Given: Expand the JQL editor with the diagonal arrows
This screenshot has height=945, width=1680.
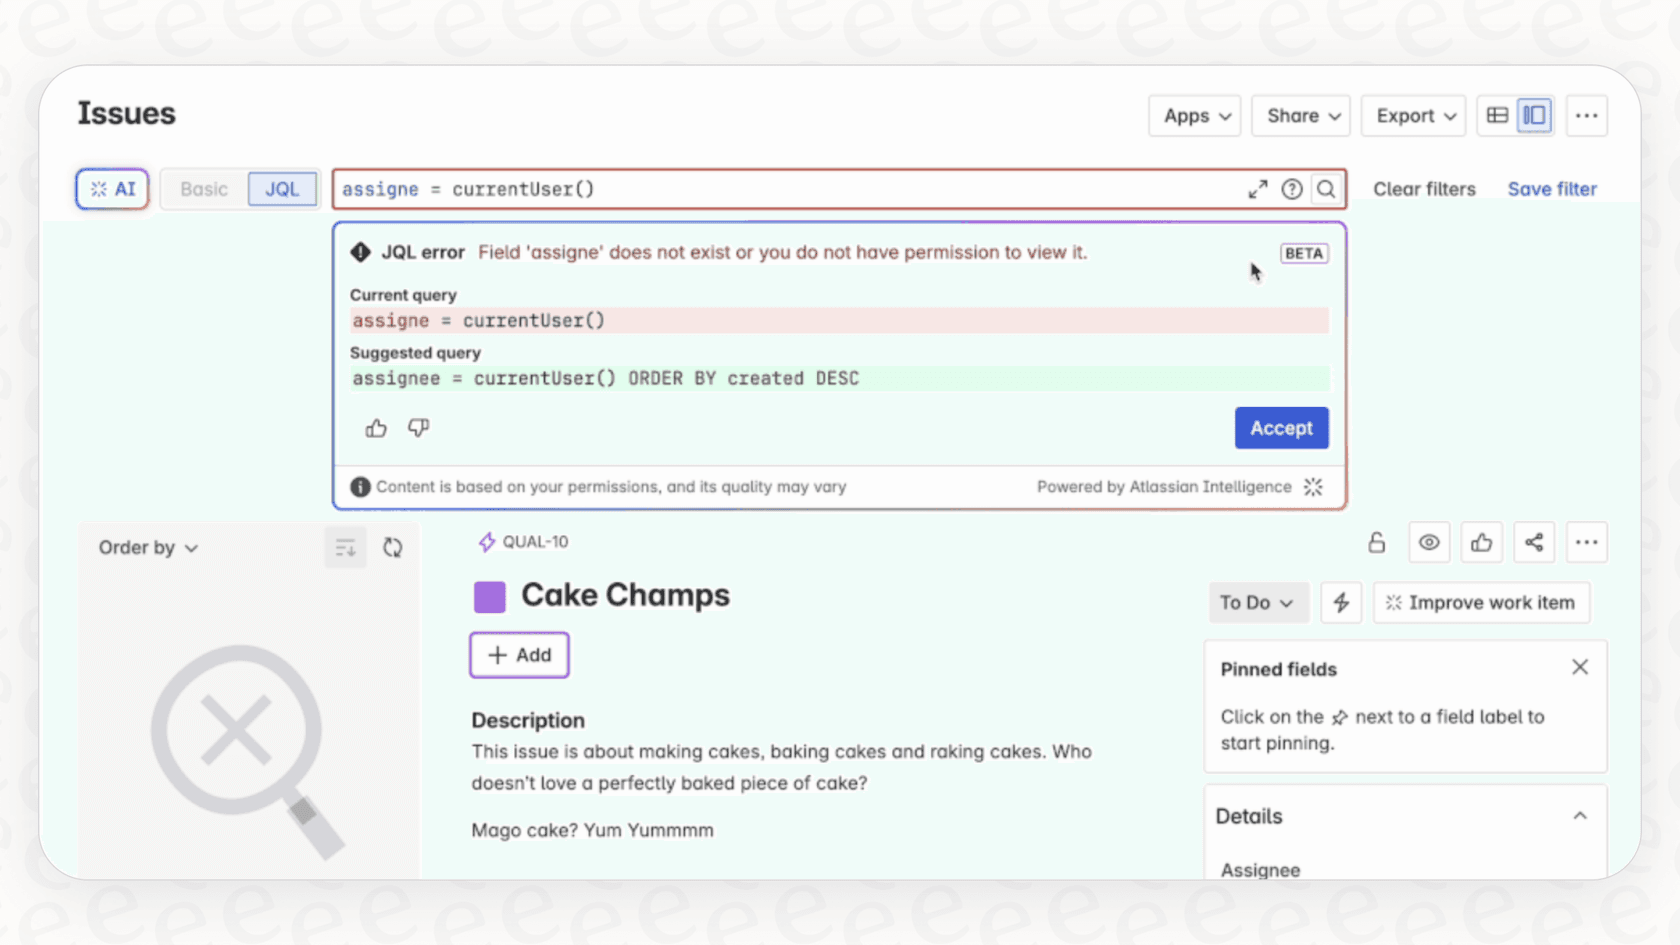Looking at the screenshot, I should tap(1258, 189).
